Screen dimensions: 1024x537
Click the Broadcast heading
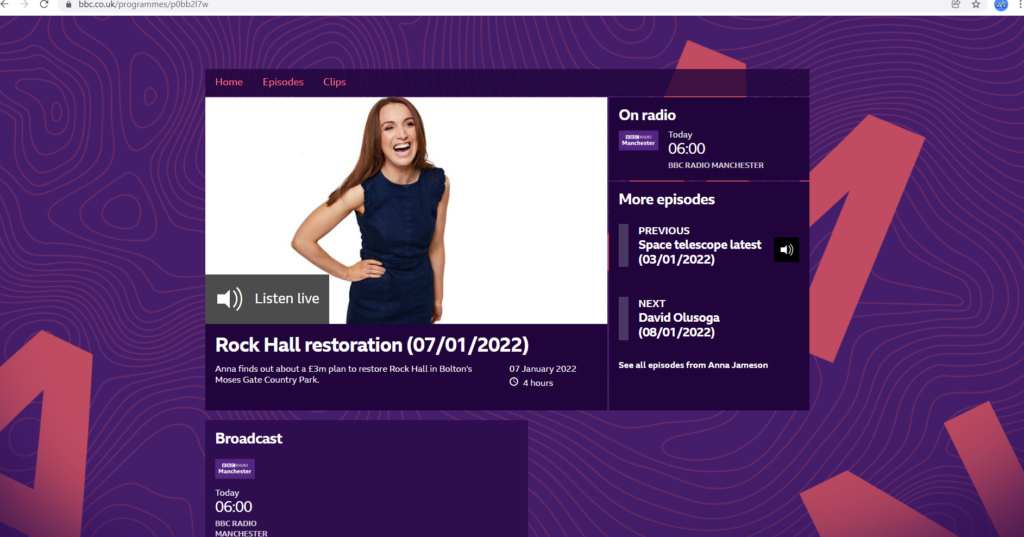coord(249,438)
